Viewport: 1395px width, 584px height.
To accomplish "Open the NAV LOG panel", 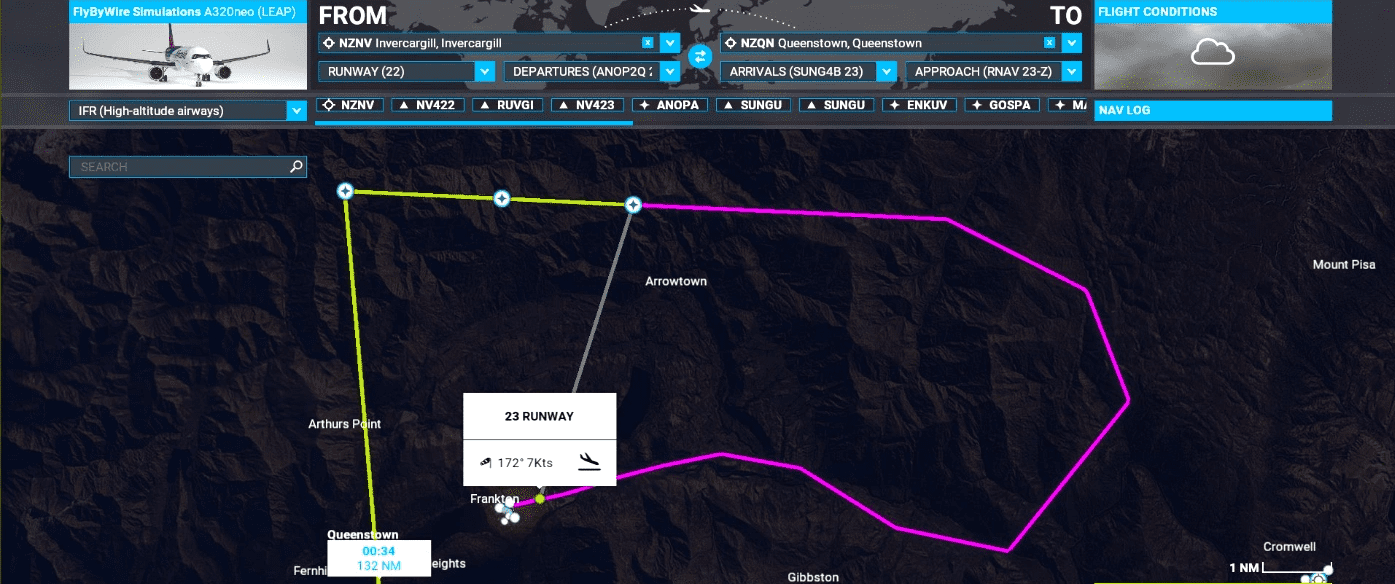I will coord(1213,111).
